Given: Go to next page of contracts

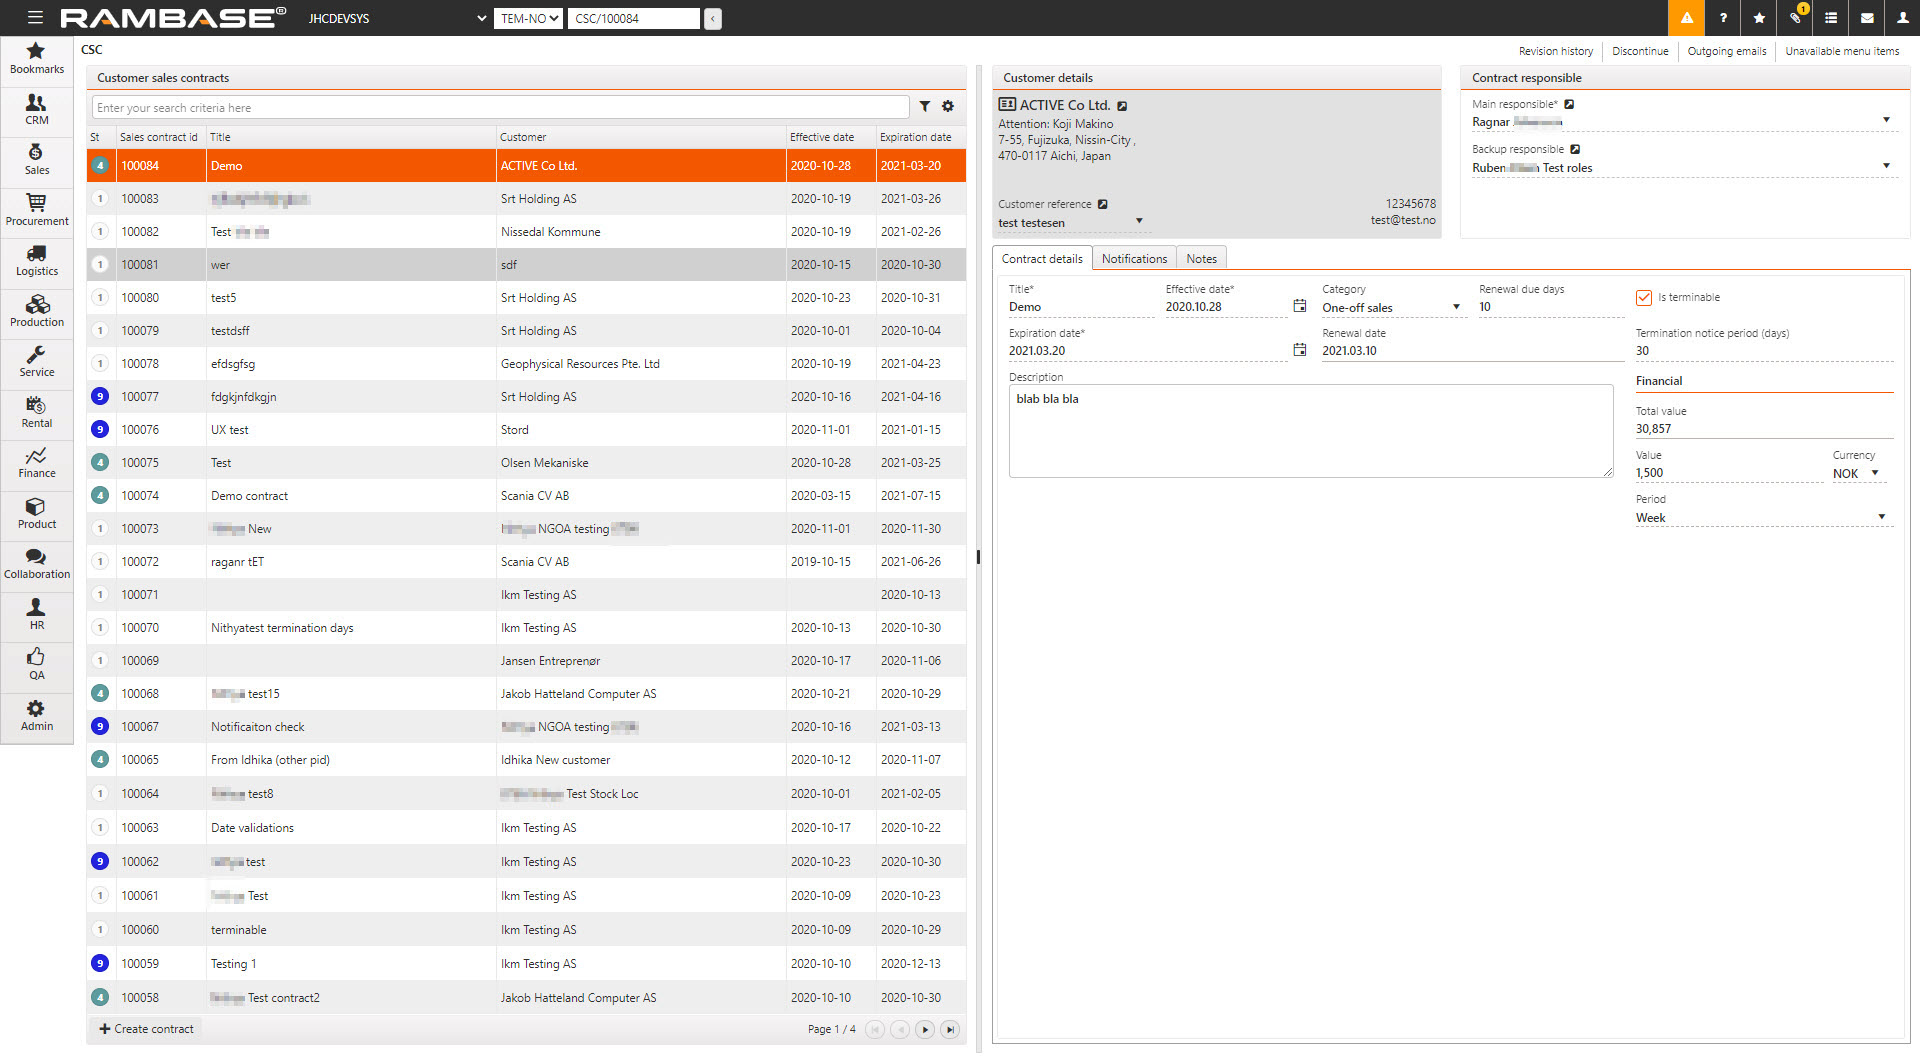Looking at the screenshot, I should click(925, 1029).
